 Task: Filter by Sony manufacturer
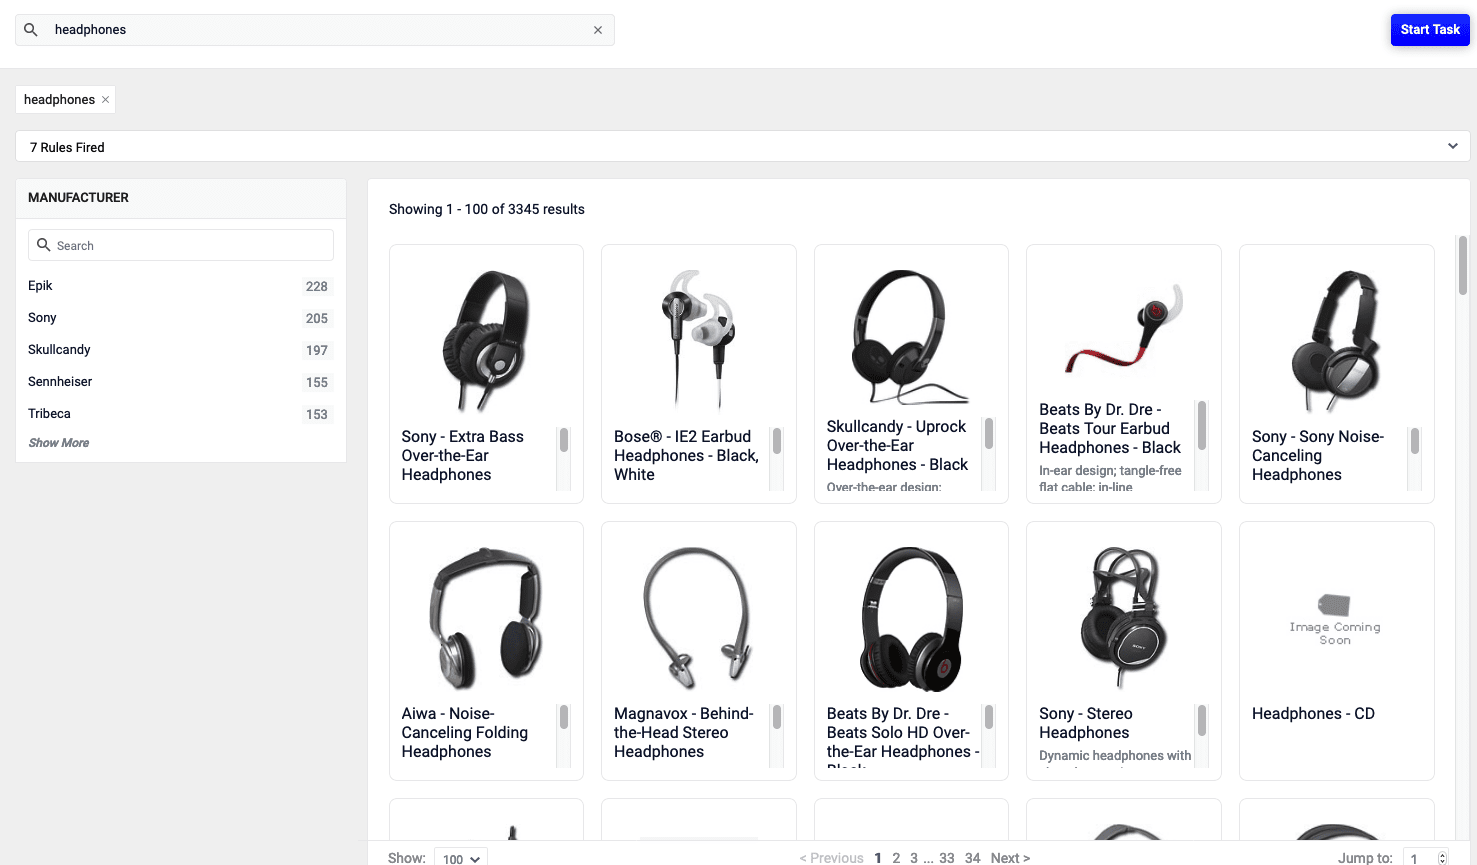click(42, 318)
